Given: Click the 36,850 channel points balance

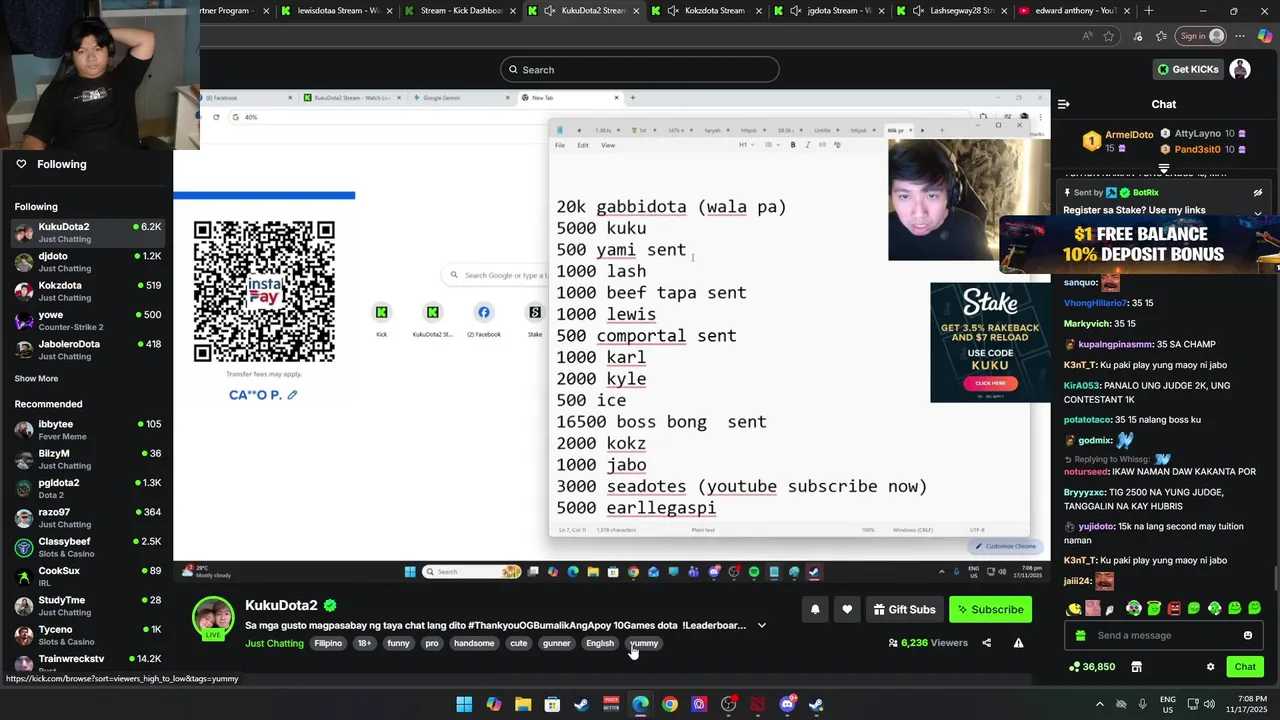Looking at the screenshot, I should click(x=1092, y=667).
